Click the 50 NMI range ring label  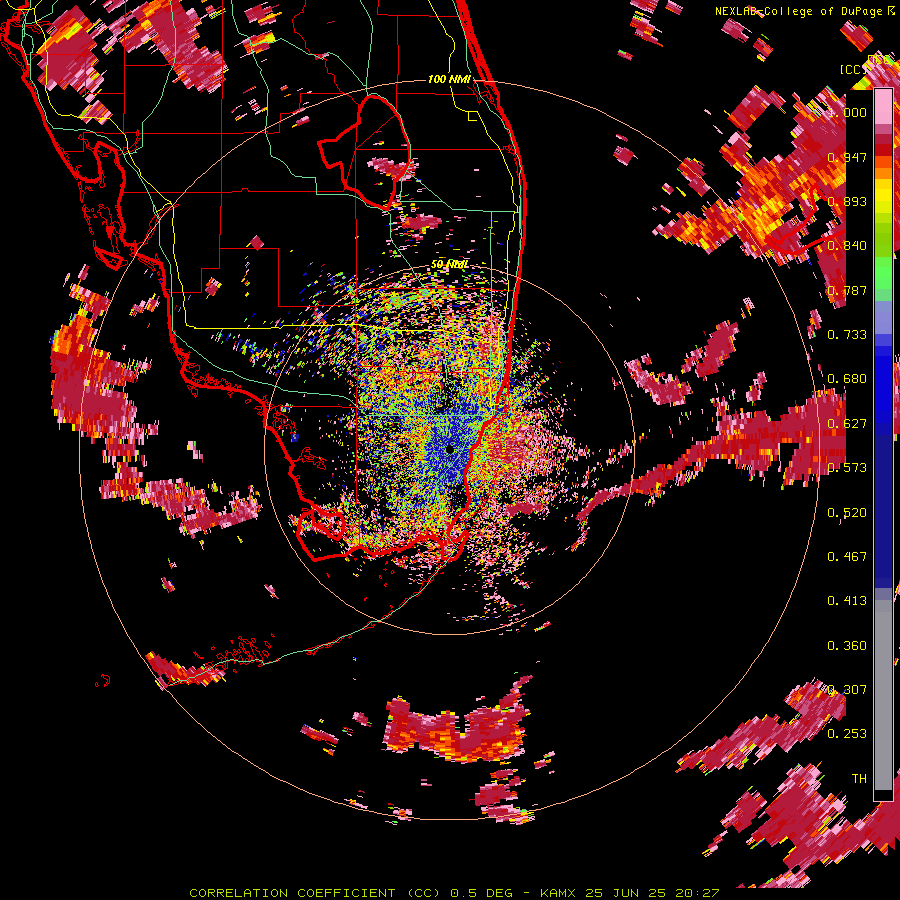pos(449,264)
